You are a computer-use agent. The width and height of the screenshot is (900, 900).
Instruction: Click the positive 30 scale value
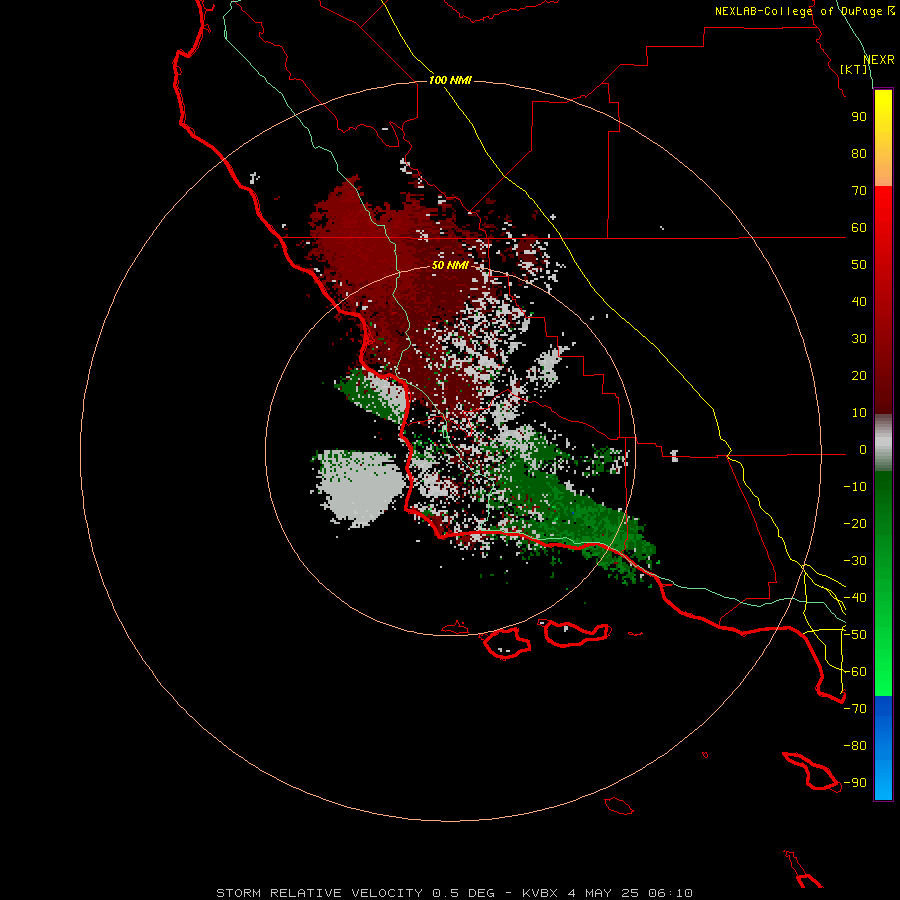[x=859, y=339]
